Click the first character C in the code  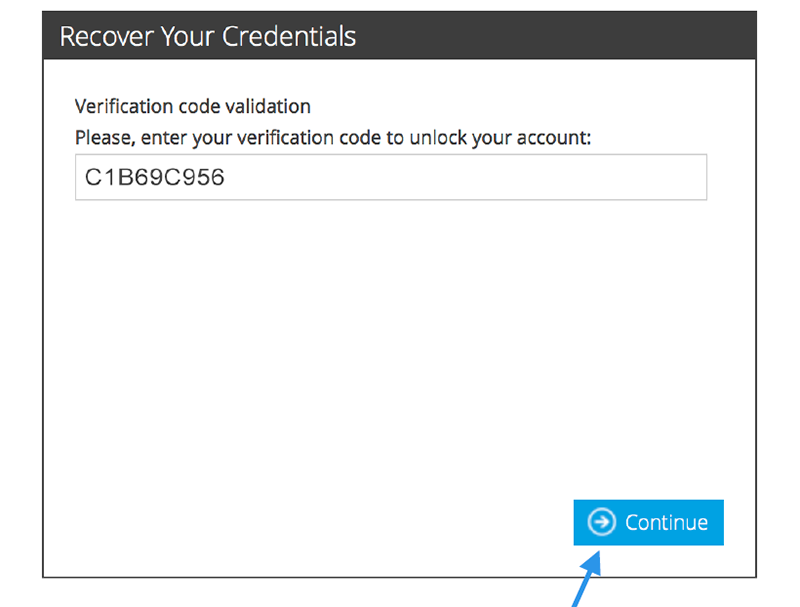point(93,178)
